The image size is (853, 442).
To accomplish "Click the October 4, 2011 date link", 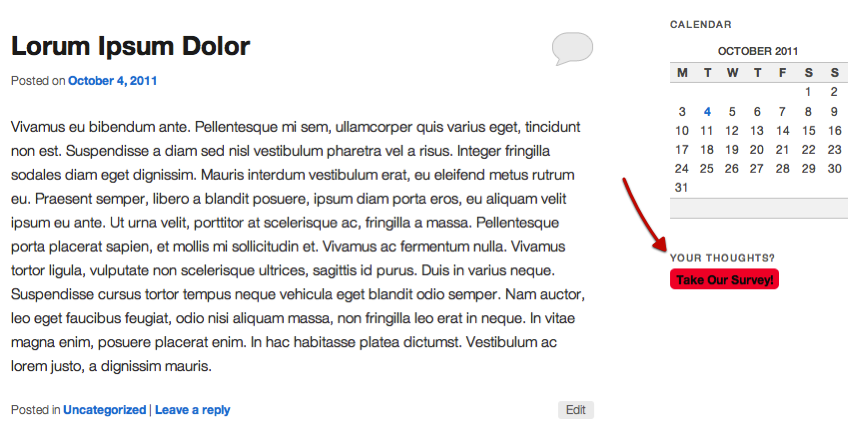I will coord(112,81).
